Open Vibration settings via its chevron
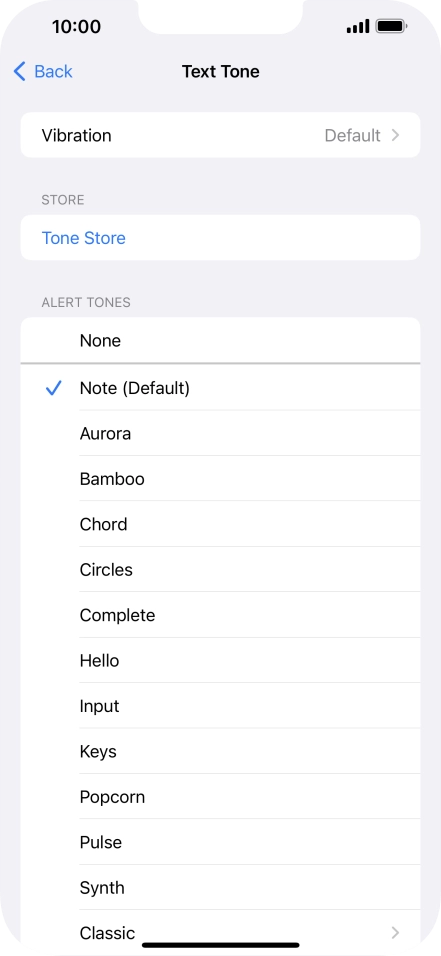Viewport: 441px width, 956px height. click(x=395, y=135)
